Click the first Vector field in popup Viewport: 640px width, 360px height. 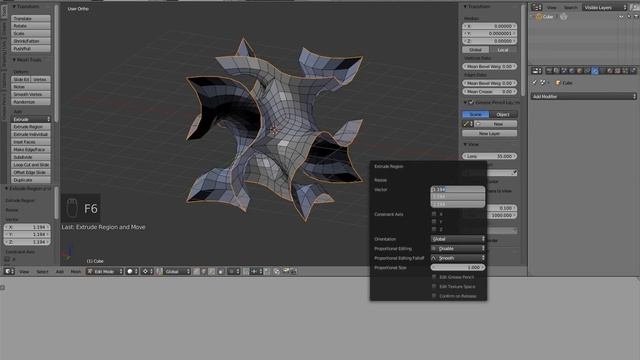click(x=458, y=189)
